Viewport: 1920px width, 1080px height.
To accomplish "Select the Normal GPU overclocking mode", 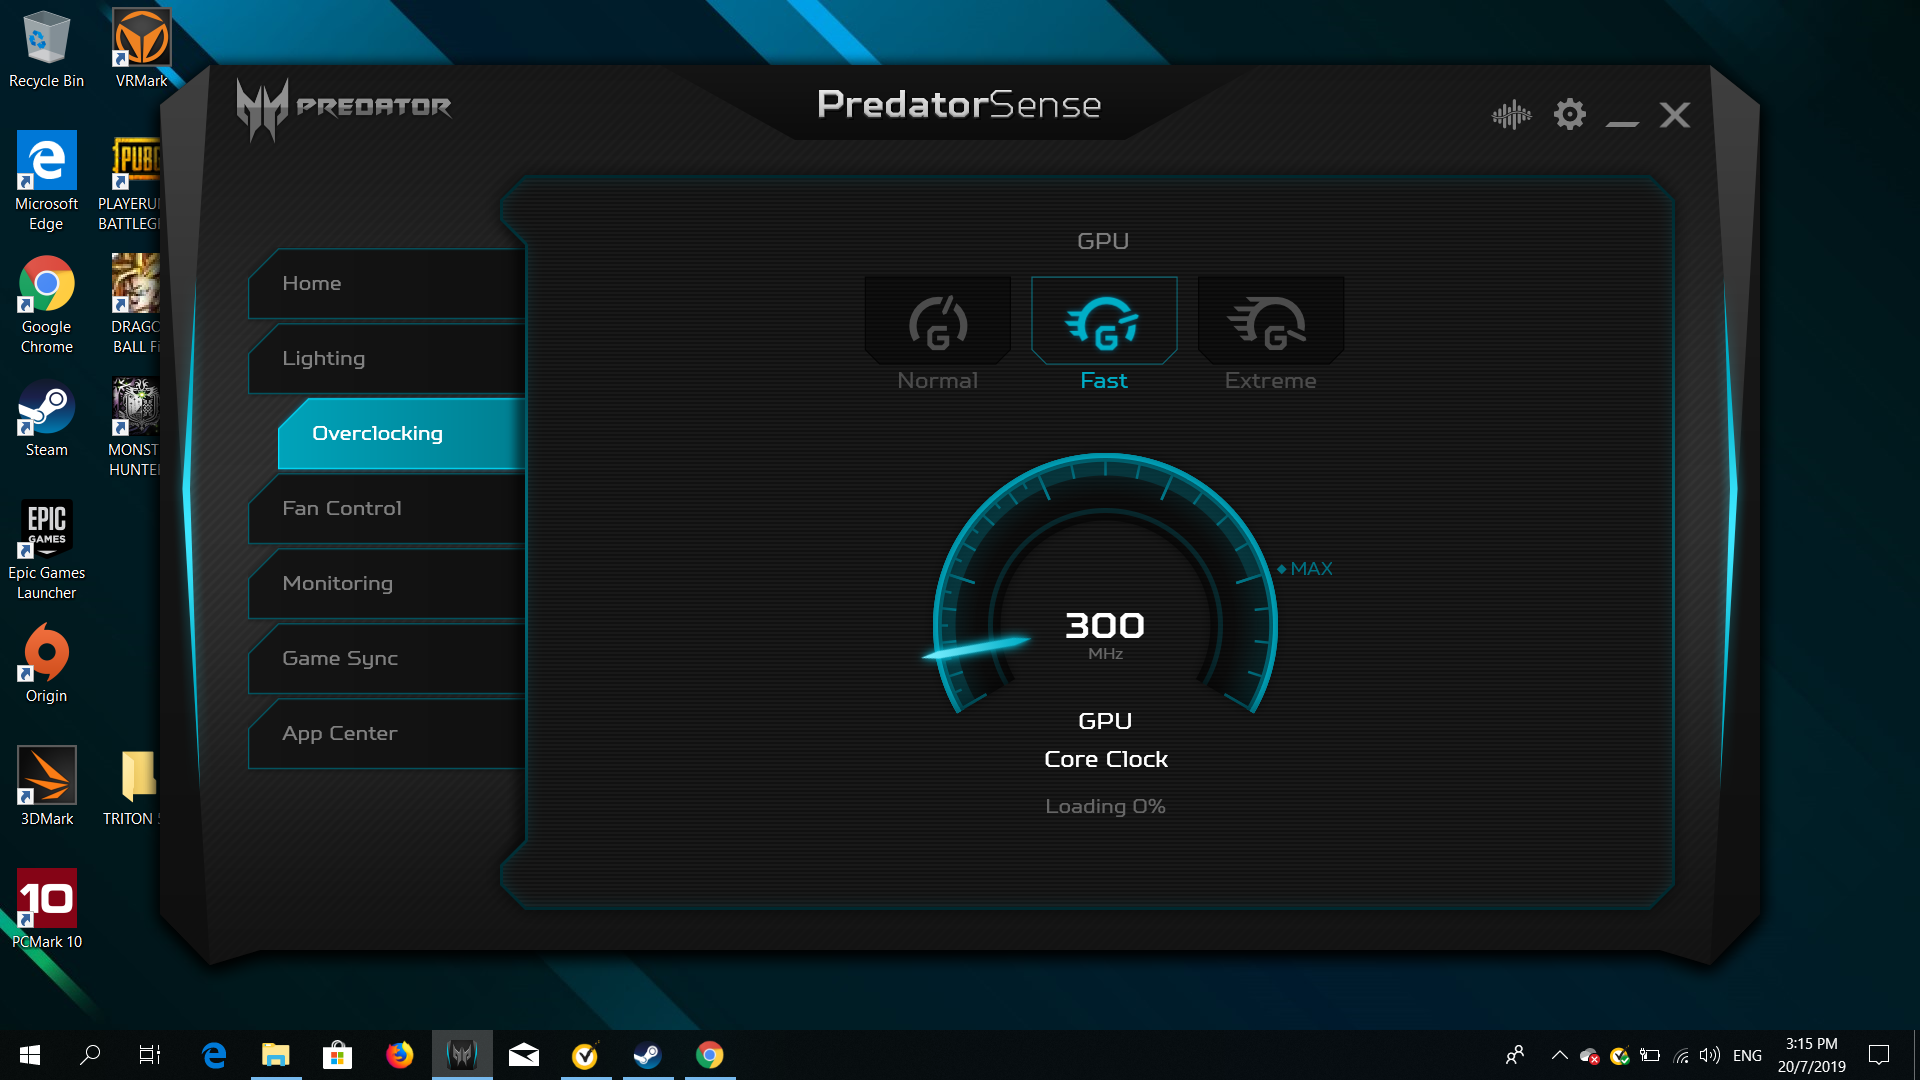I will click(937, 335).
